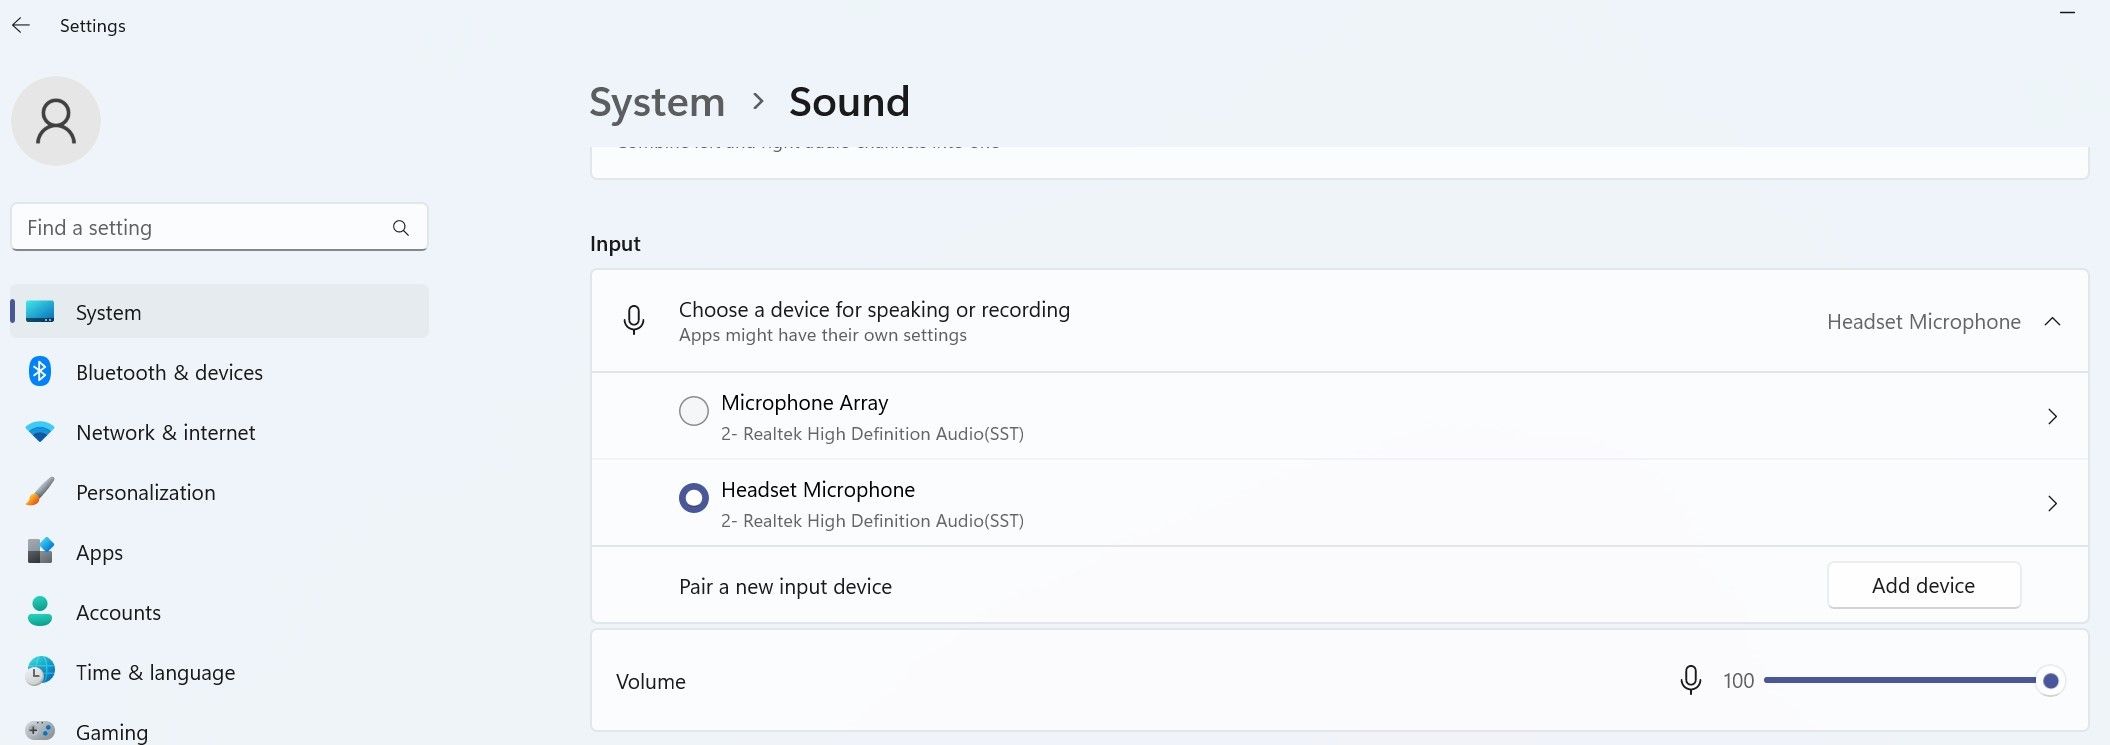
Task: Click the input volume slider handle
Action: 2050,681
